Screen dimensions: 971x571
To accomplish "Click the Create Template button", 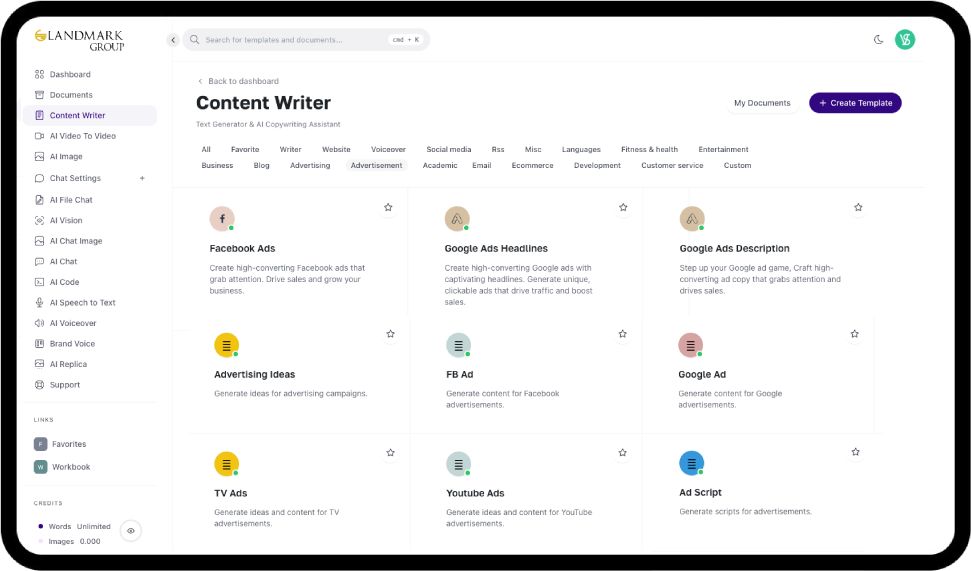I will tap(855, 103).
